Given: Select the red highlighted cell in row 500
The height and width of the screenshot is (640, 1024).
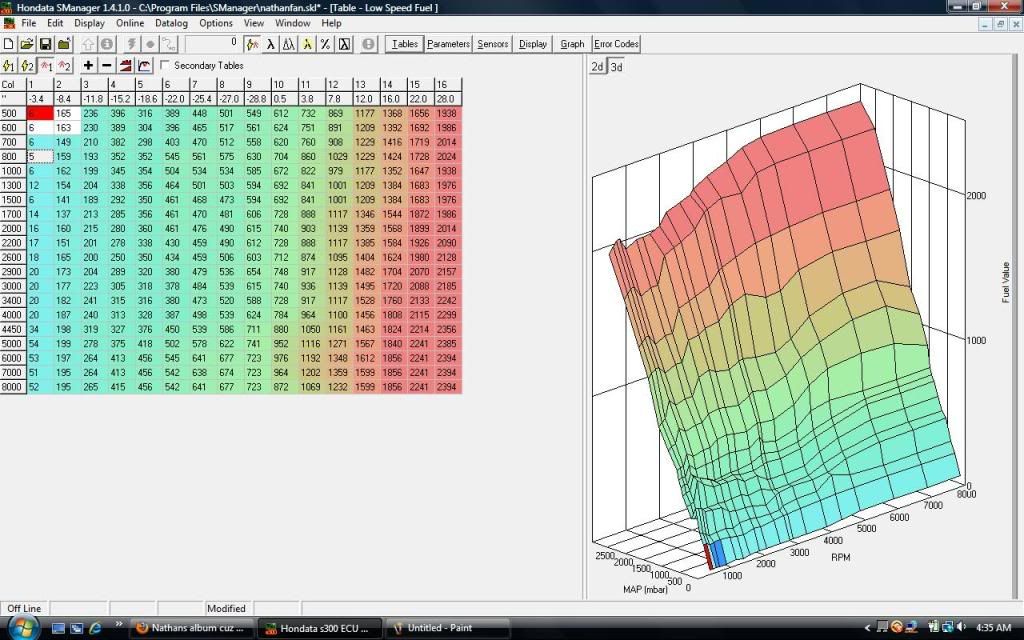Looking at the screenshot, I should (38, 114).
